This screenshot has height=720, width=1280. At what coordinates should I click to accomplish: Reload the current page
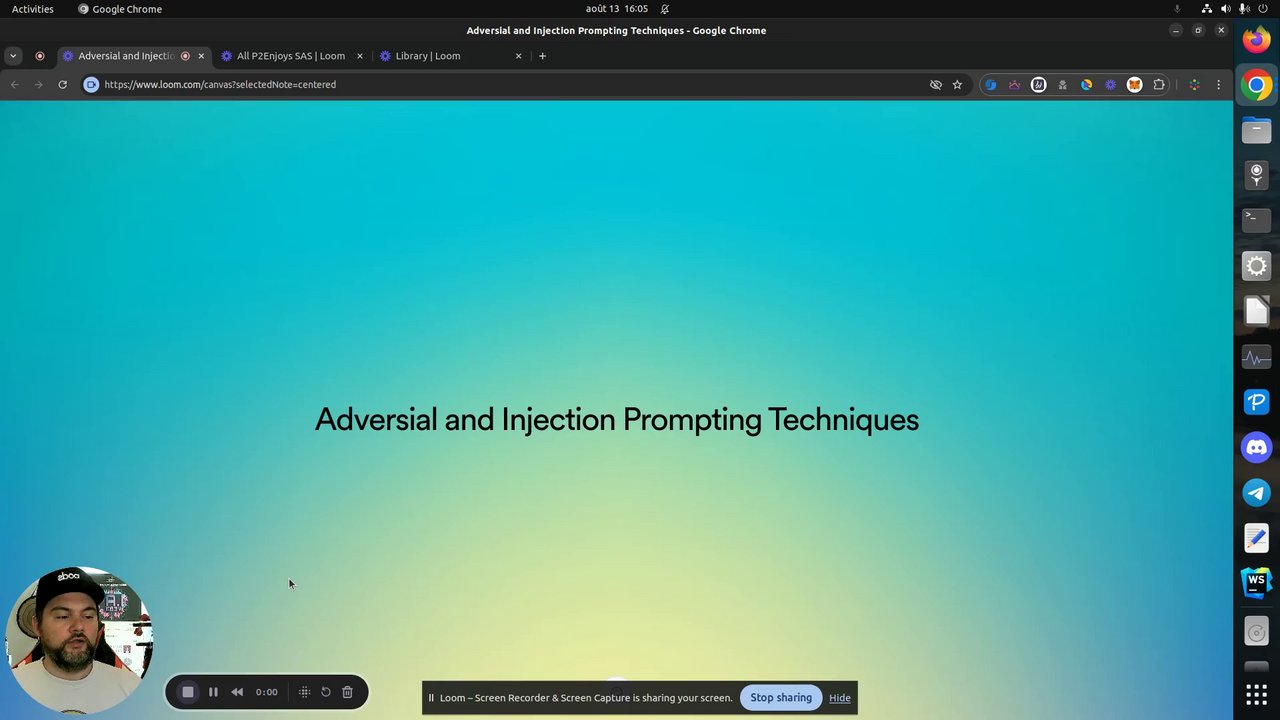62,85
